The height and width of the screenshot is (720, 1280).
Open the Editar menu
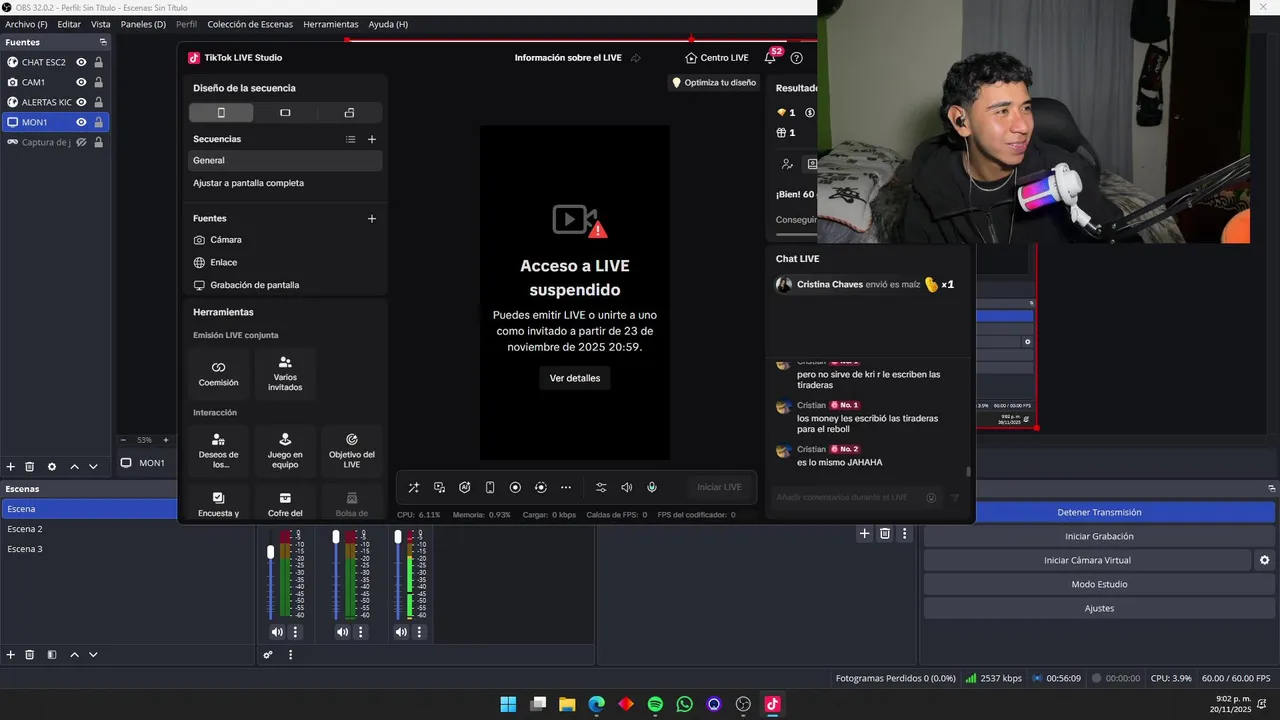click(69, 24)
